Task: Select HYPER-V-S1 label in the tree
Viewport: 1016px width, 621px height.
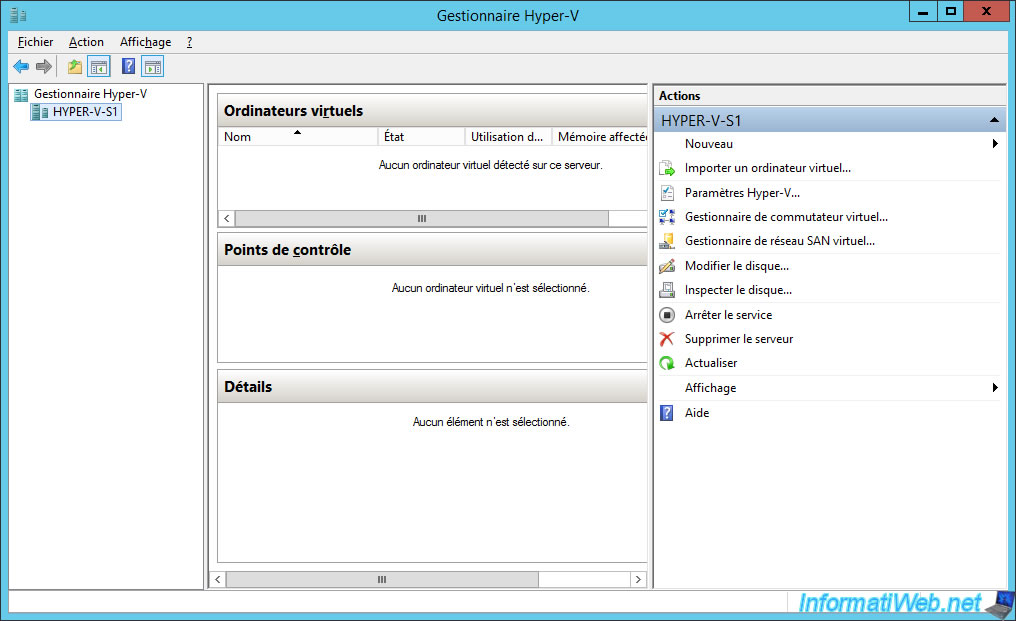Action: click(86, 112)
